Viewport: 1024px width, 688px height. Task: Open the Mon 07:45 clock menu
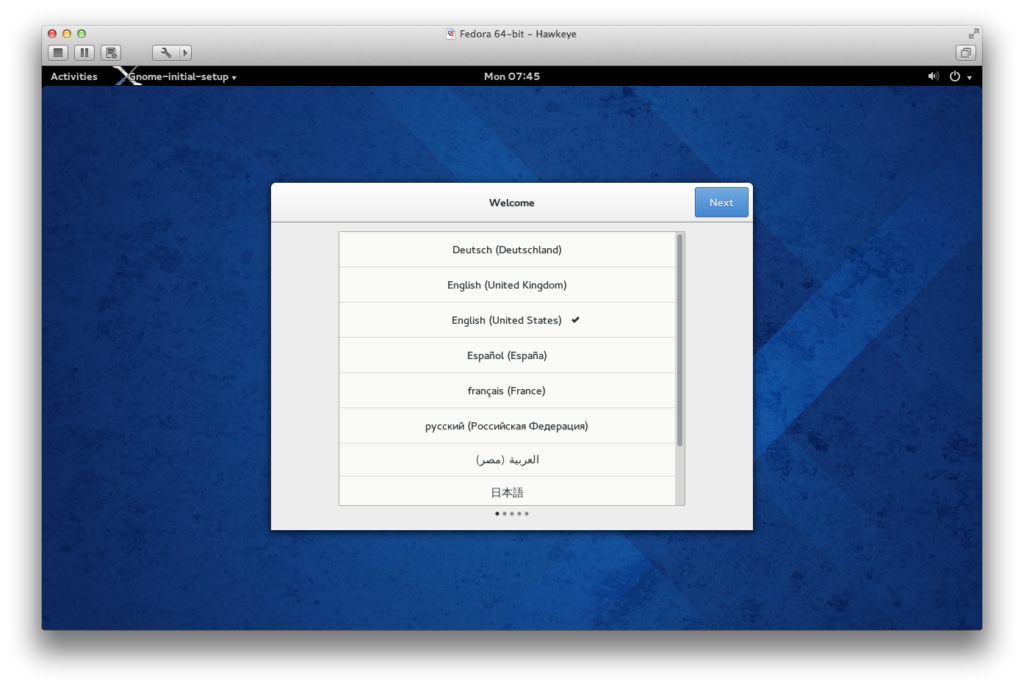coord(511,77)
